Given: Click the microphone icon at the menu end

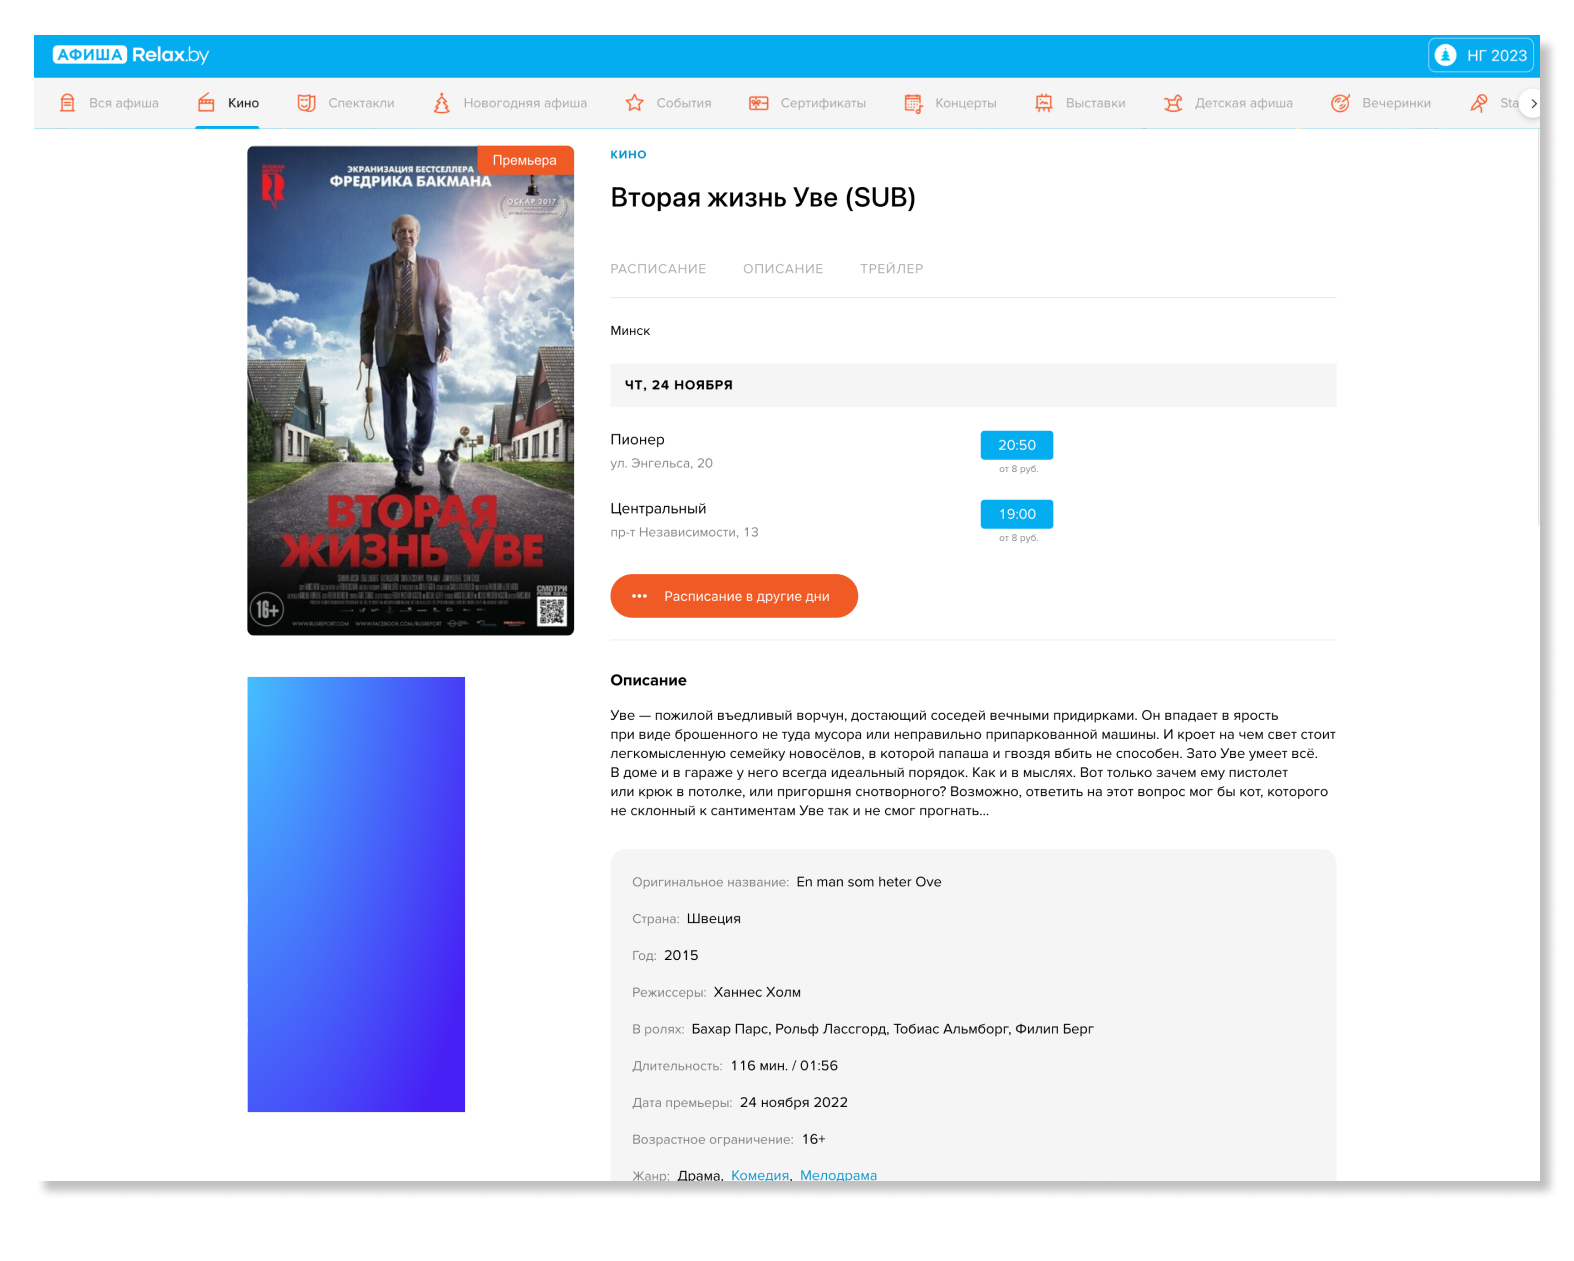Looking at the screenshot, I should tap(1478, 103).
